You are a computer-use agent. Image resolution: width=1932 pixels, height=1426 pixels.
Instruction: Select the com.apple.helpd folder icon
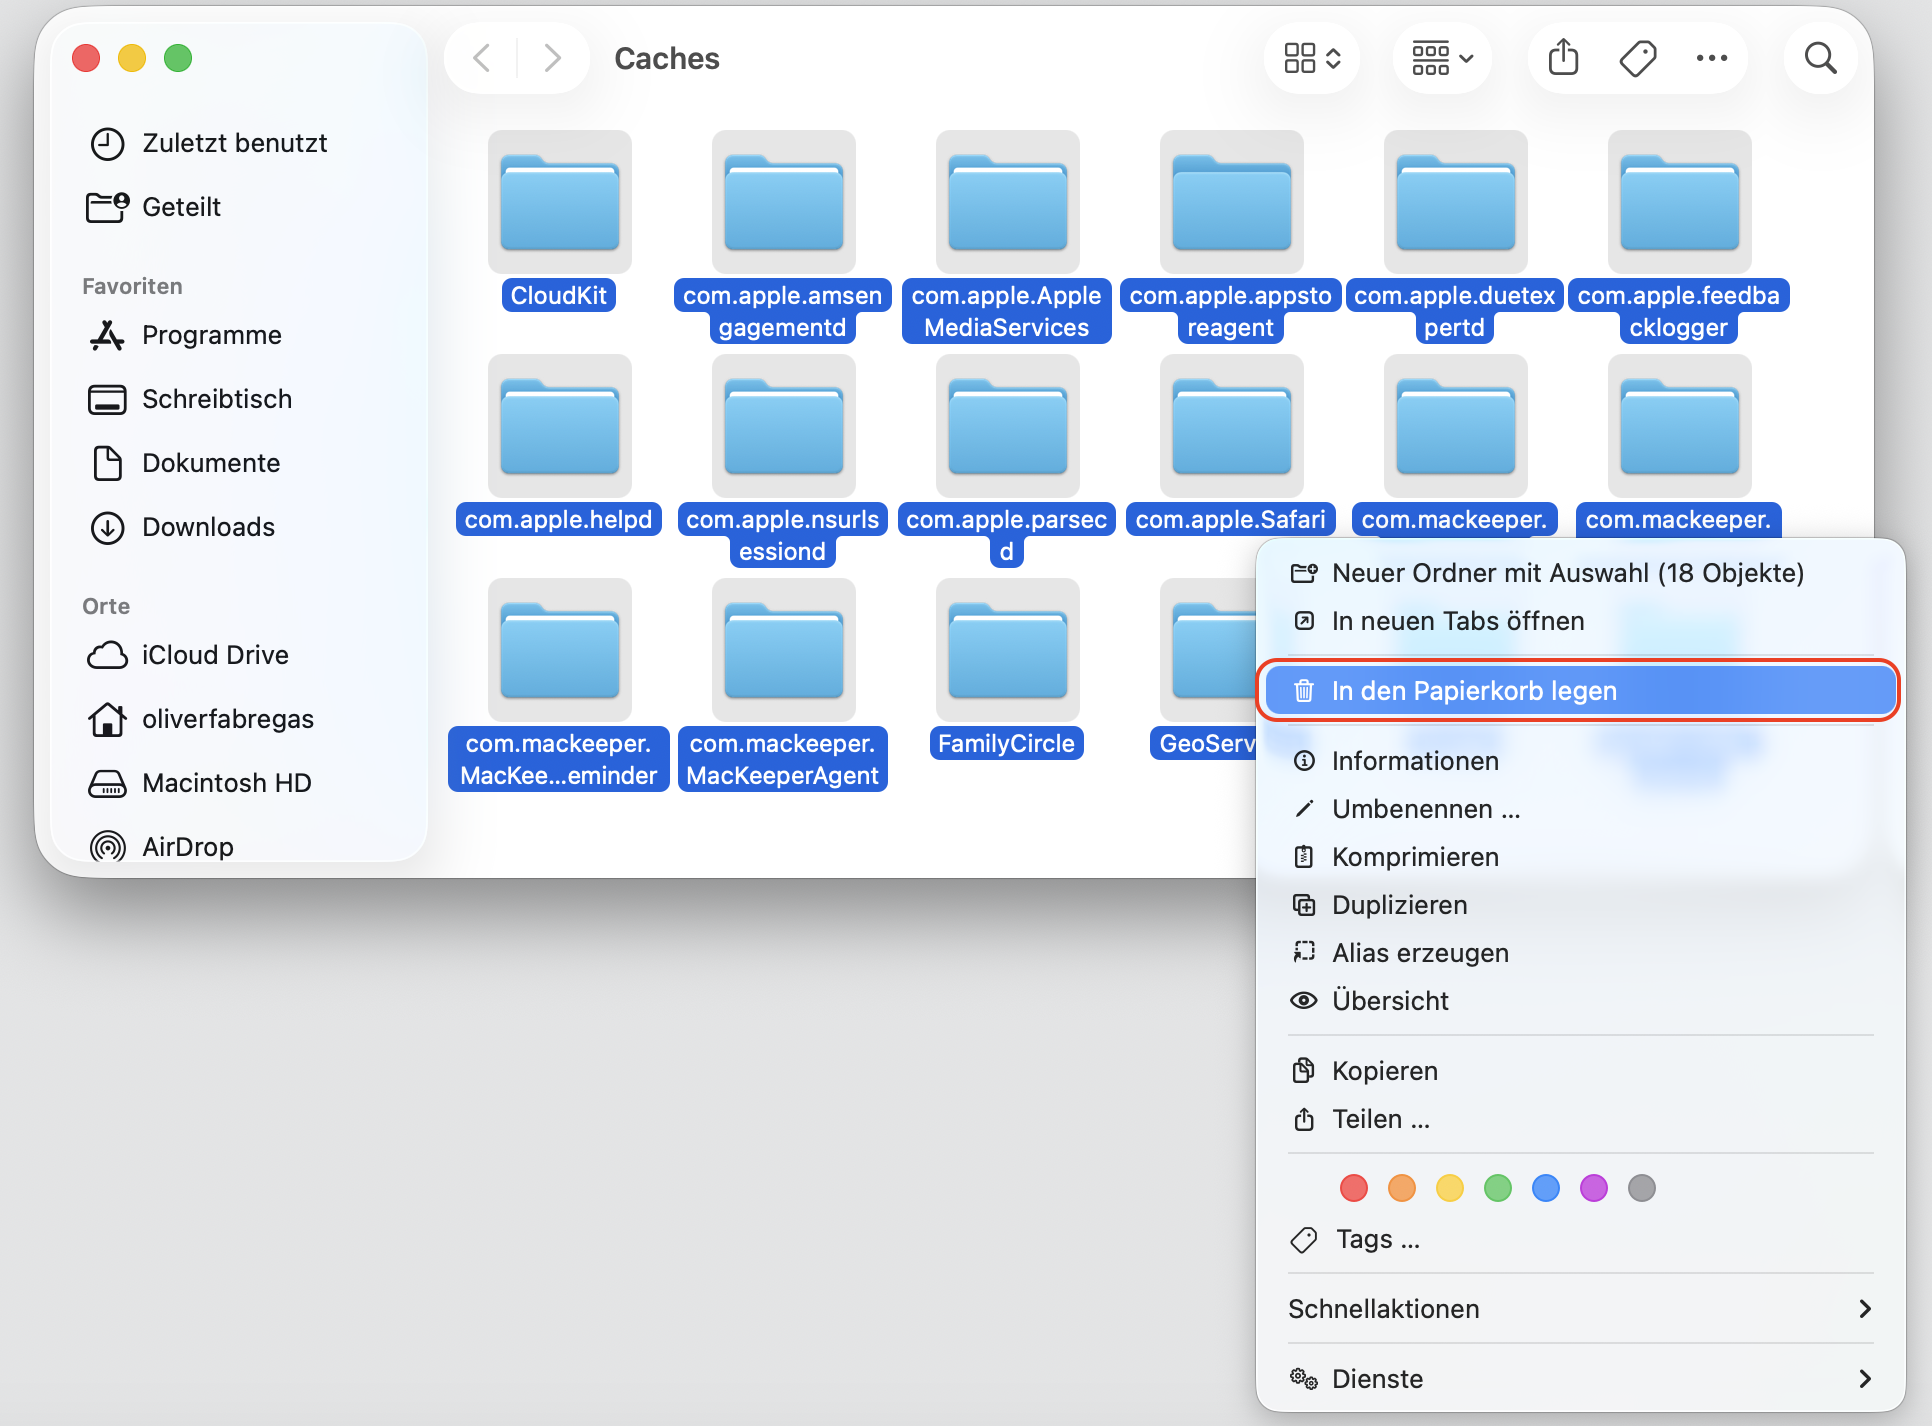point(560,426)
